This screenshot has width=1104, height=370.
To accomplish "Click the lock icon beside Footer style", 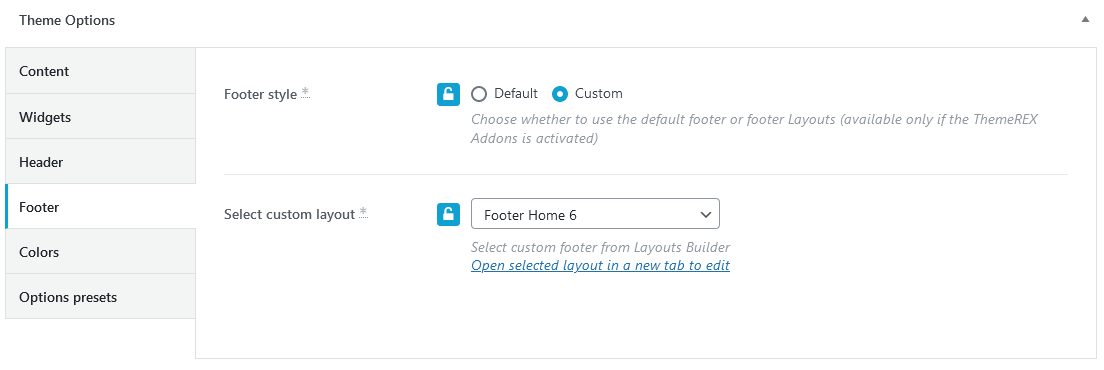I will (x=448, y=94).
